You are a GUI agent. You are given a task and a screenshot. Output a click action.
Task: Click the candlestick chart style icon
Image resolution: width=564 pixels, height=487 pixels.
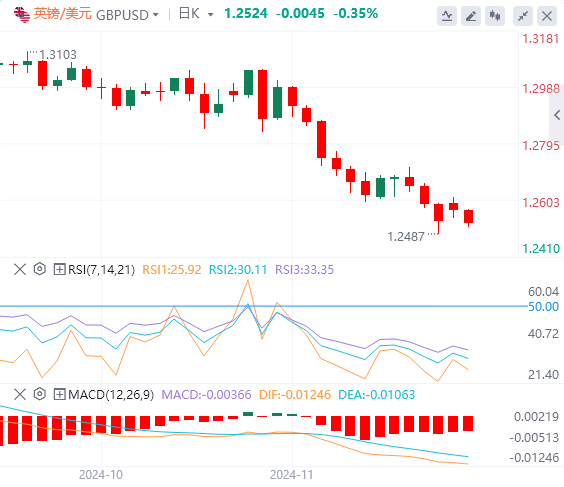[495, 16]
